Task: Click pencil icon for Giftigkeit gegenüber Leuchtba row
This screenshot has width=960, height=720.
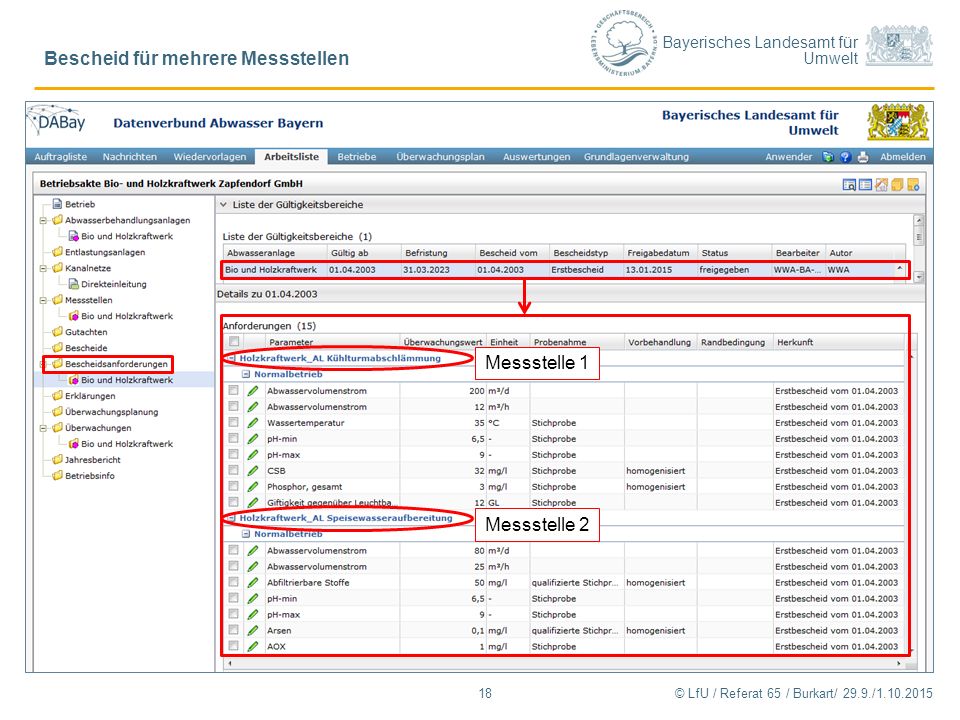Action: 252,503
